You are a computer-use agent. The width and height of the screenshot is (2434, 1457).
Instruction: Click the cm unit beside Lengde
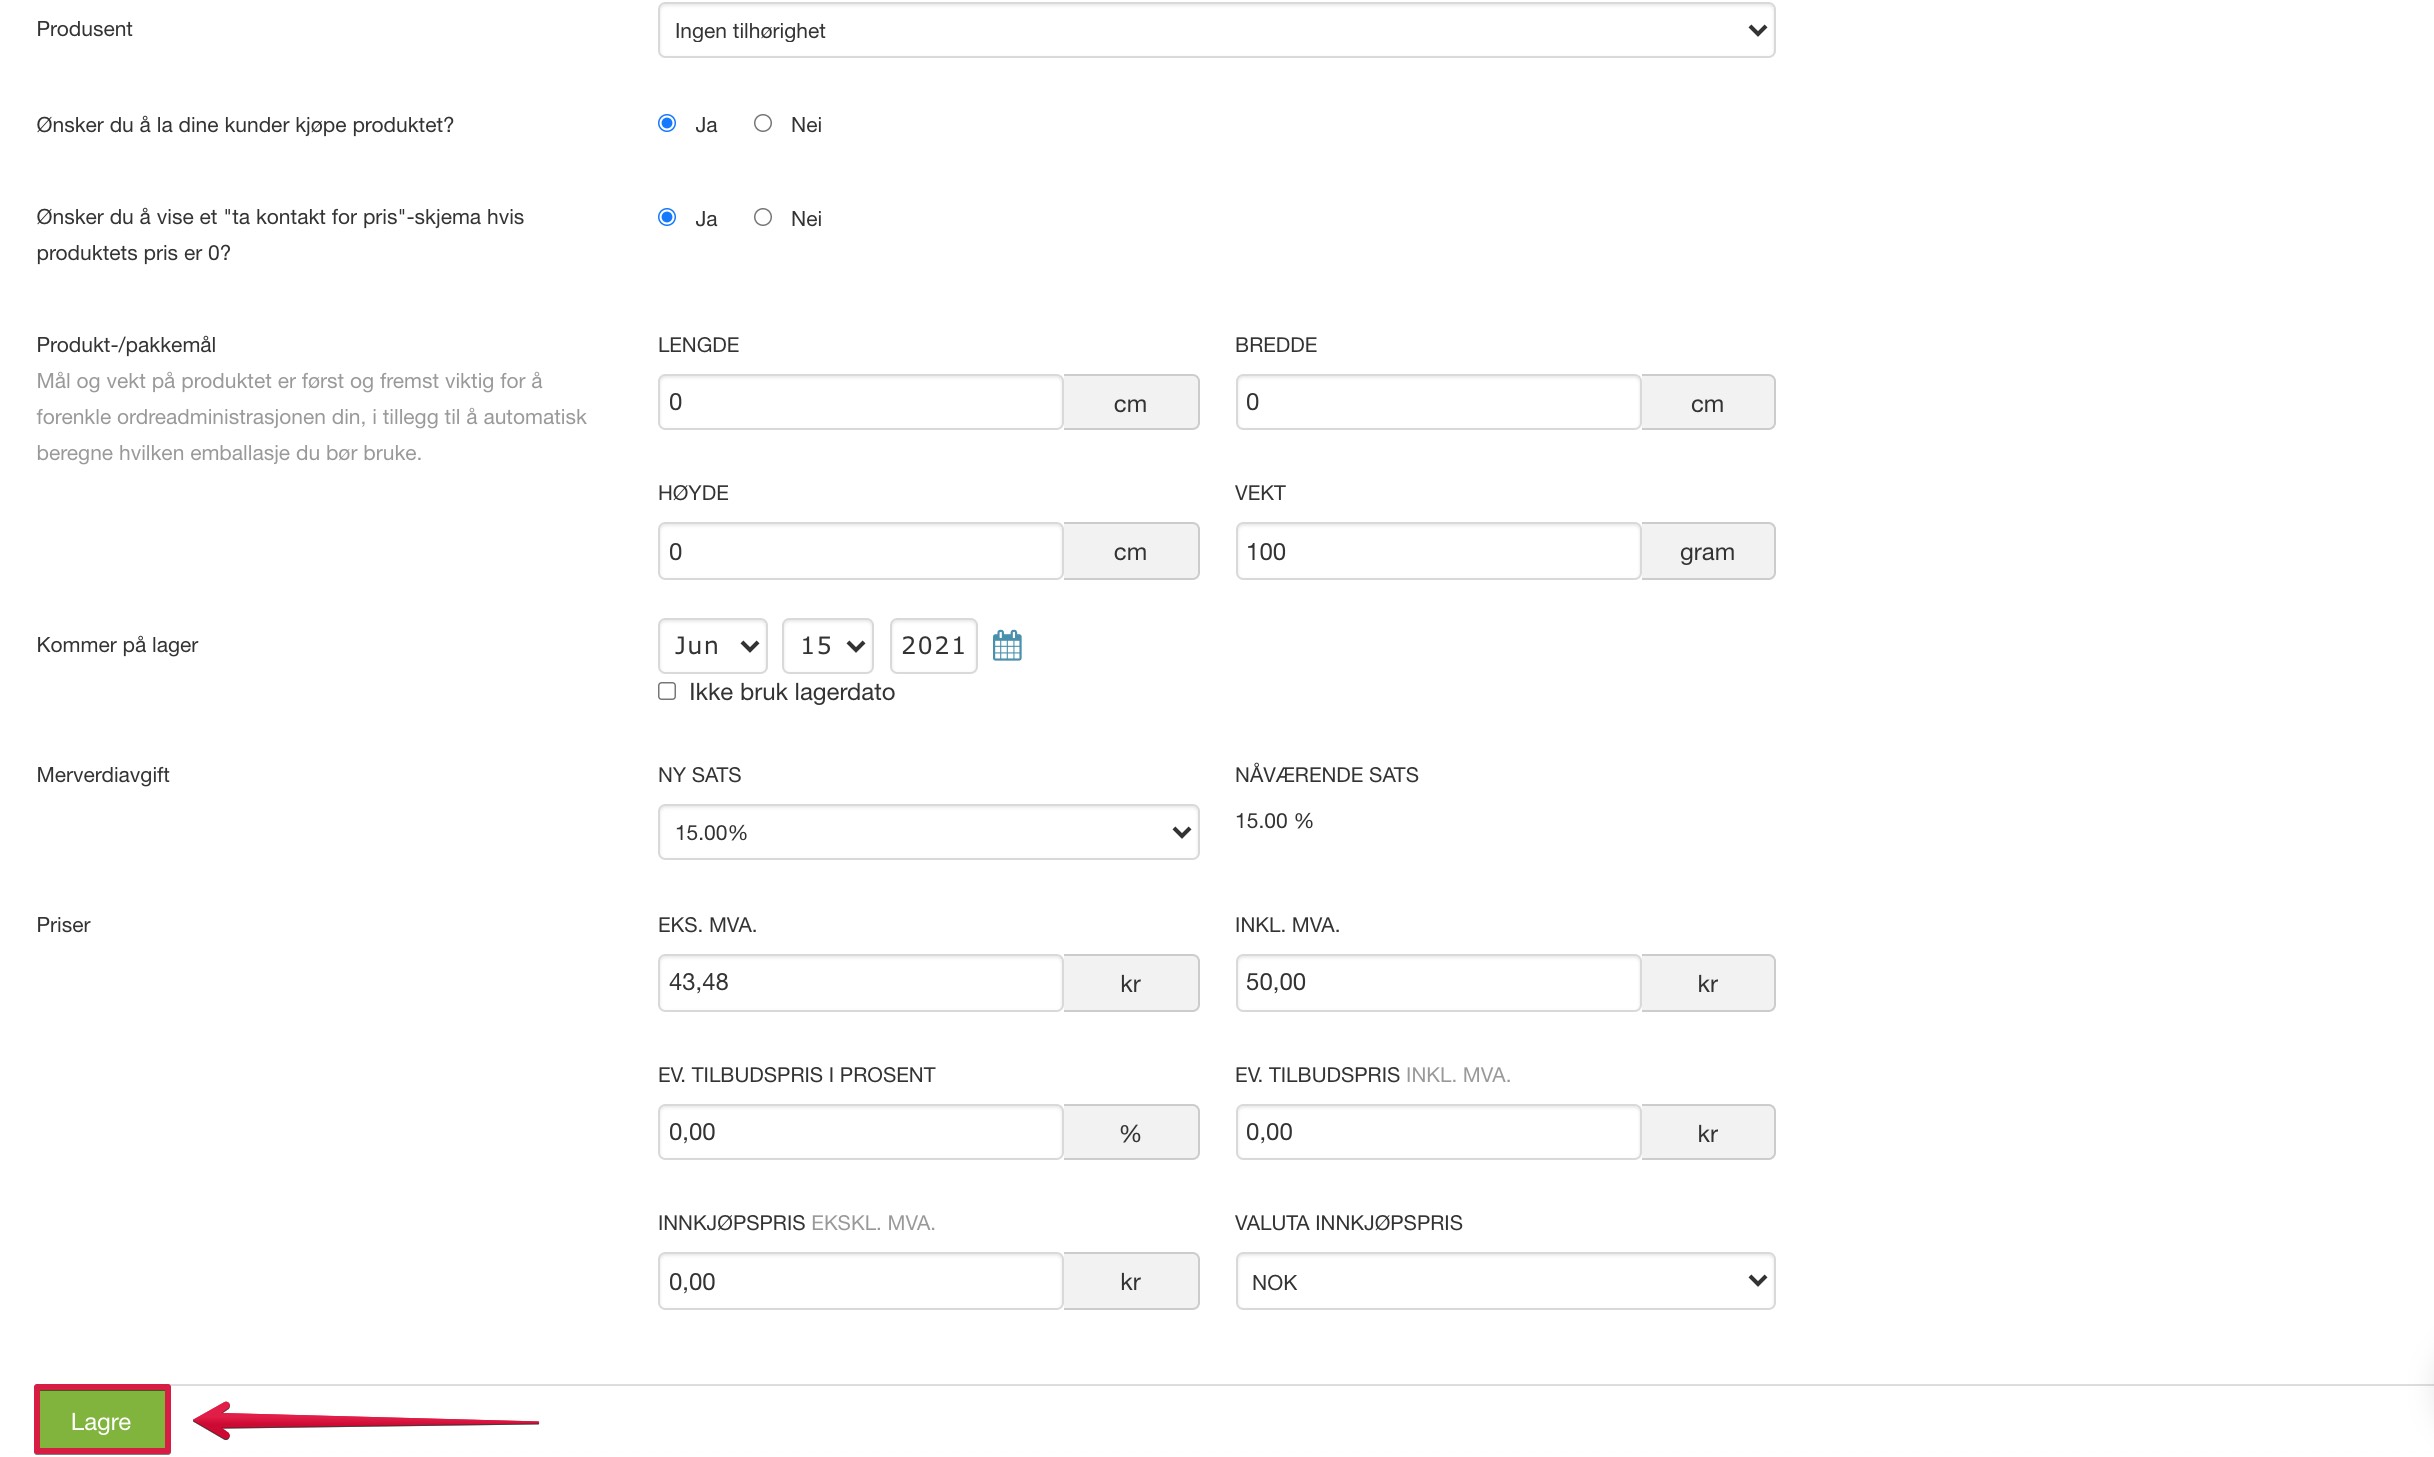click(x=1130, y=403)
